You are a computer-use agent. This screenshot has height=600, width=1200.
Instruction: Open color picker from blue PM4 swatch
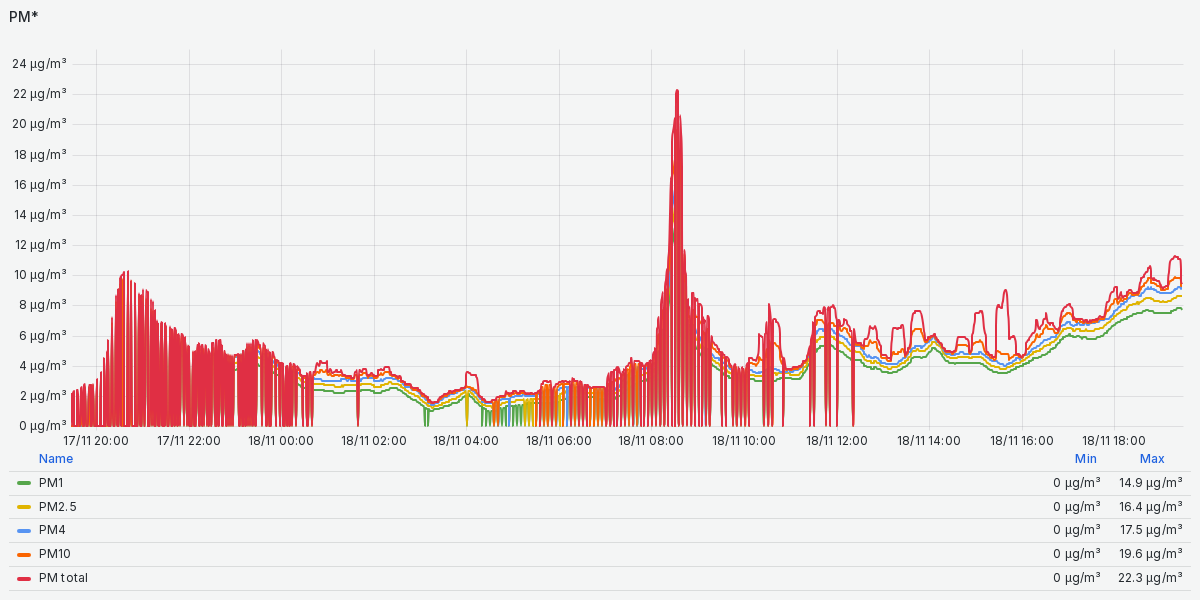24,530
